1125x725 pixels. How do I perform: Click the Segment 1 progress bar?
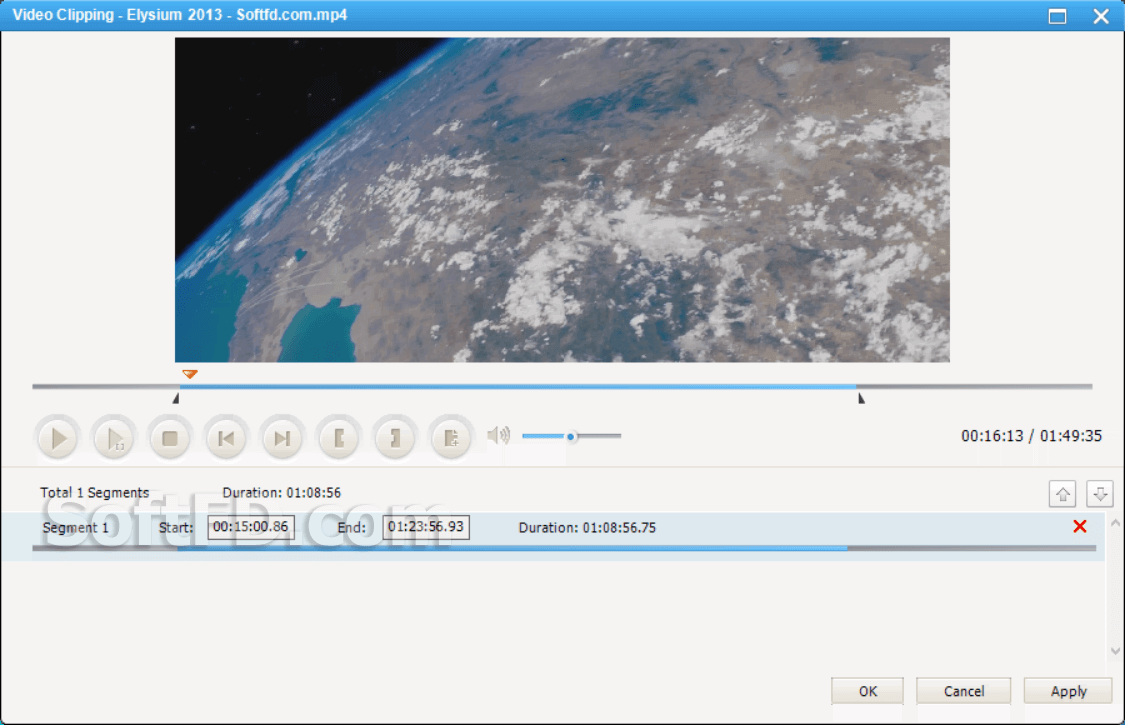pyautogui.click(x=564, y=548)
